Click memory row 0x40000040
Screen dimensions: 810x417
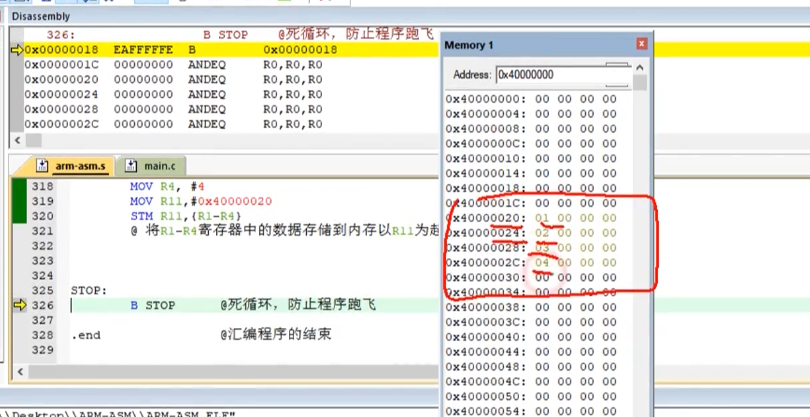coord(531,337)
